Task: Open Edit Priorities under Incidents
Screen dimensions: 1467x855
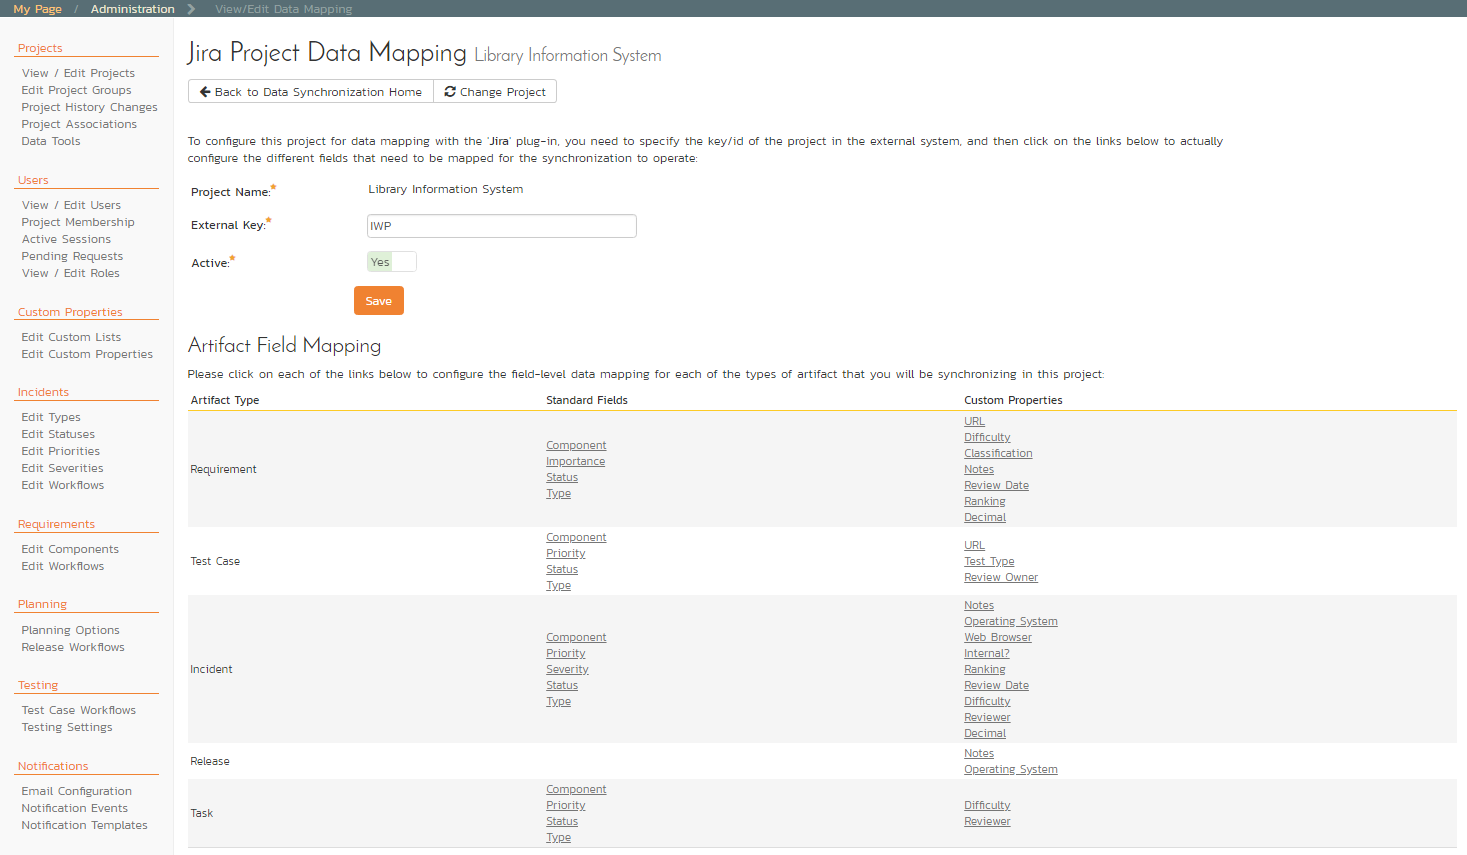Action: 60,451
